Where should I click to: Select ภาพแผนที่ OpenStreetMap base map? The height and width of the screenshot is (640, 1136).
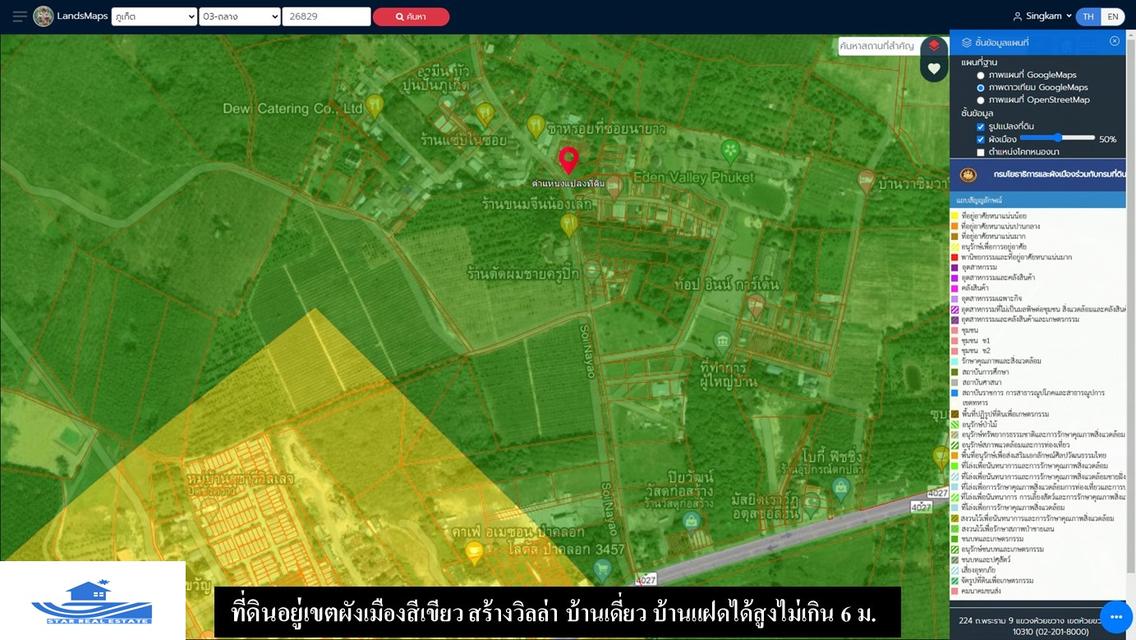(980, 100)
